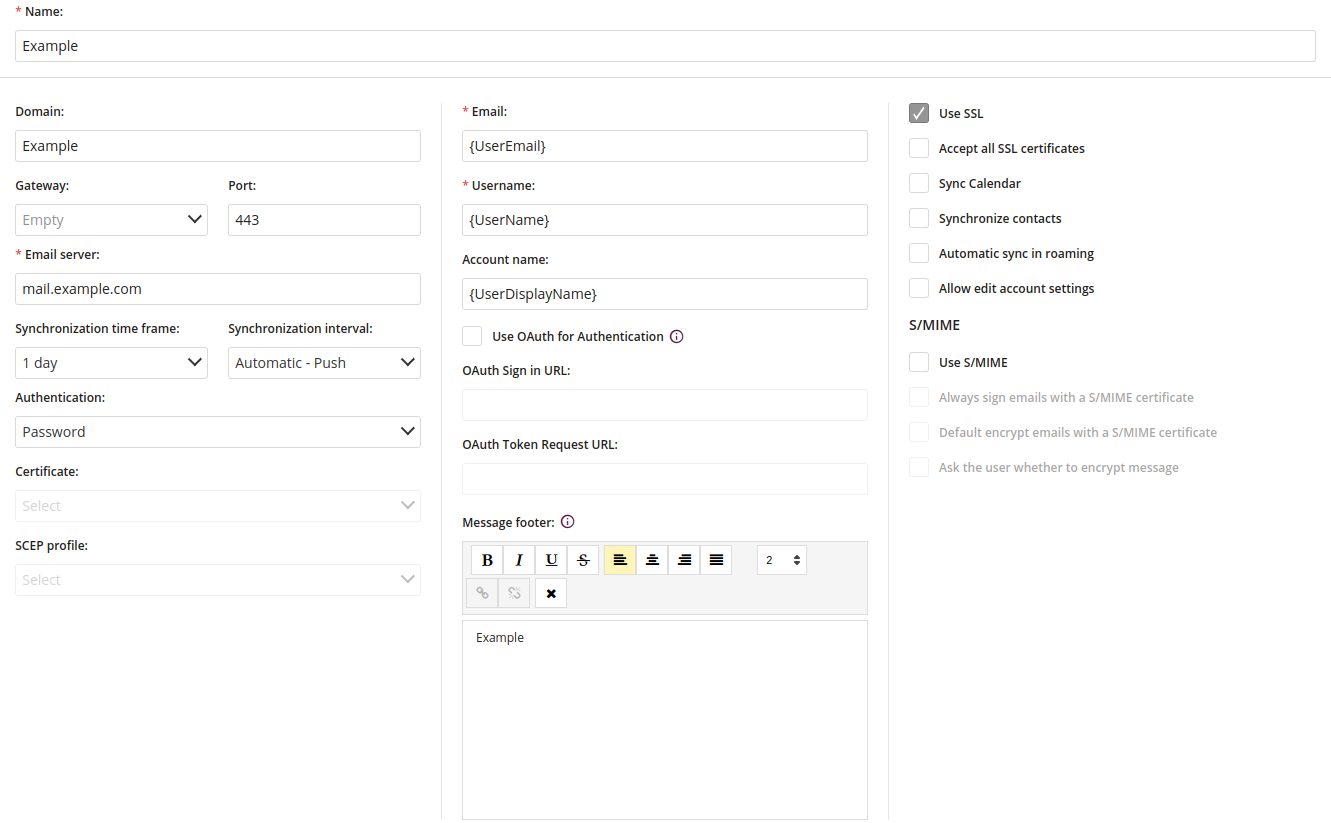Click the insert link icon

click(482, 593)
